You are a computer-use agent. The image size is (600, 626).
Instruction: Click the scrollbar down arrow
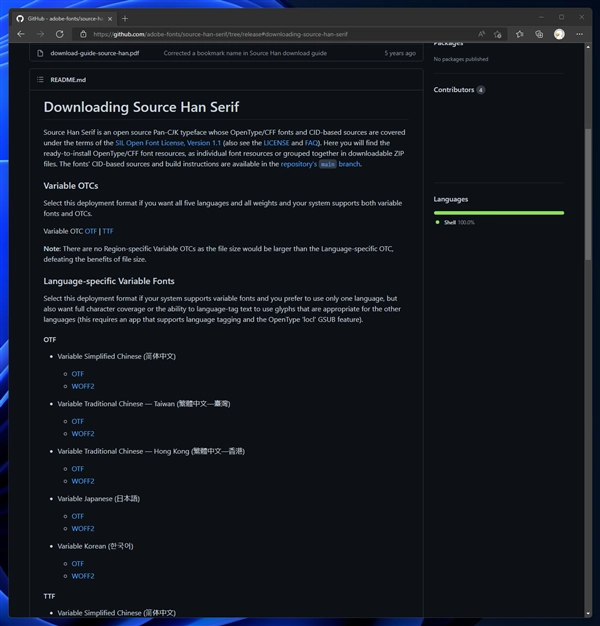click(588, 614)
